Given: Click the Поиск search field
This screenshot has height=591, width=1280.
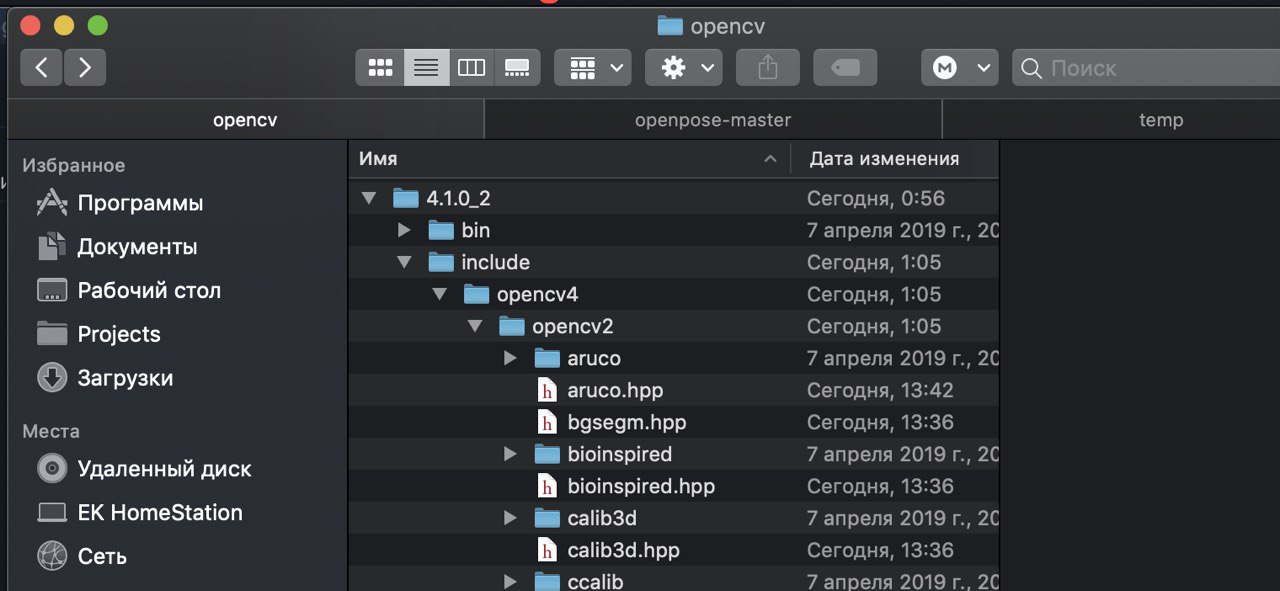Looking at the screenshot, I should [1146, 68].
